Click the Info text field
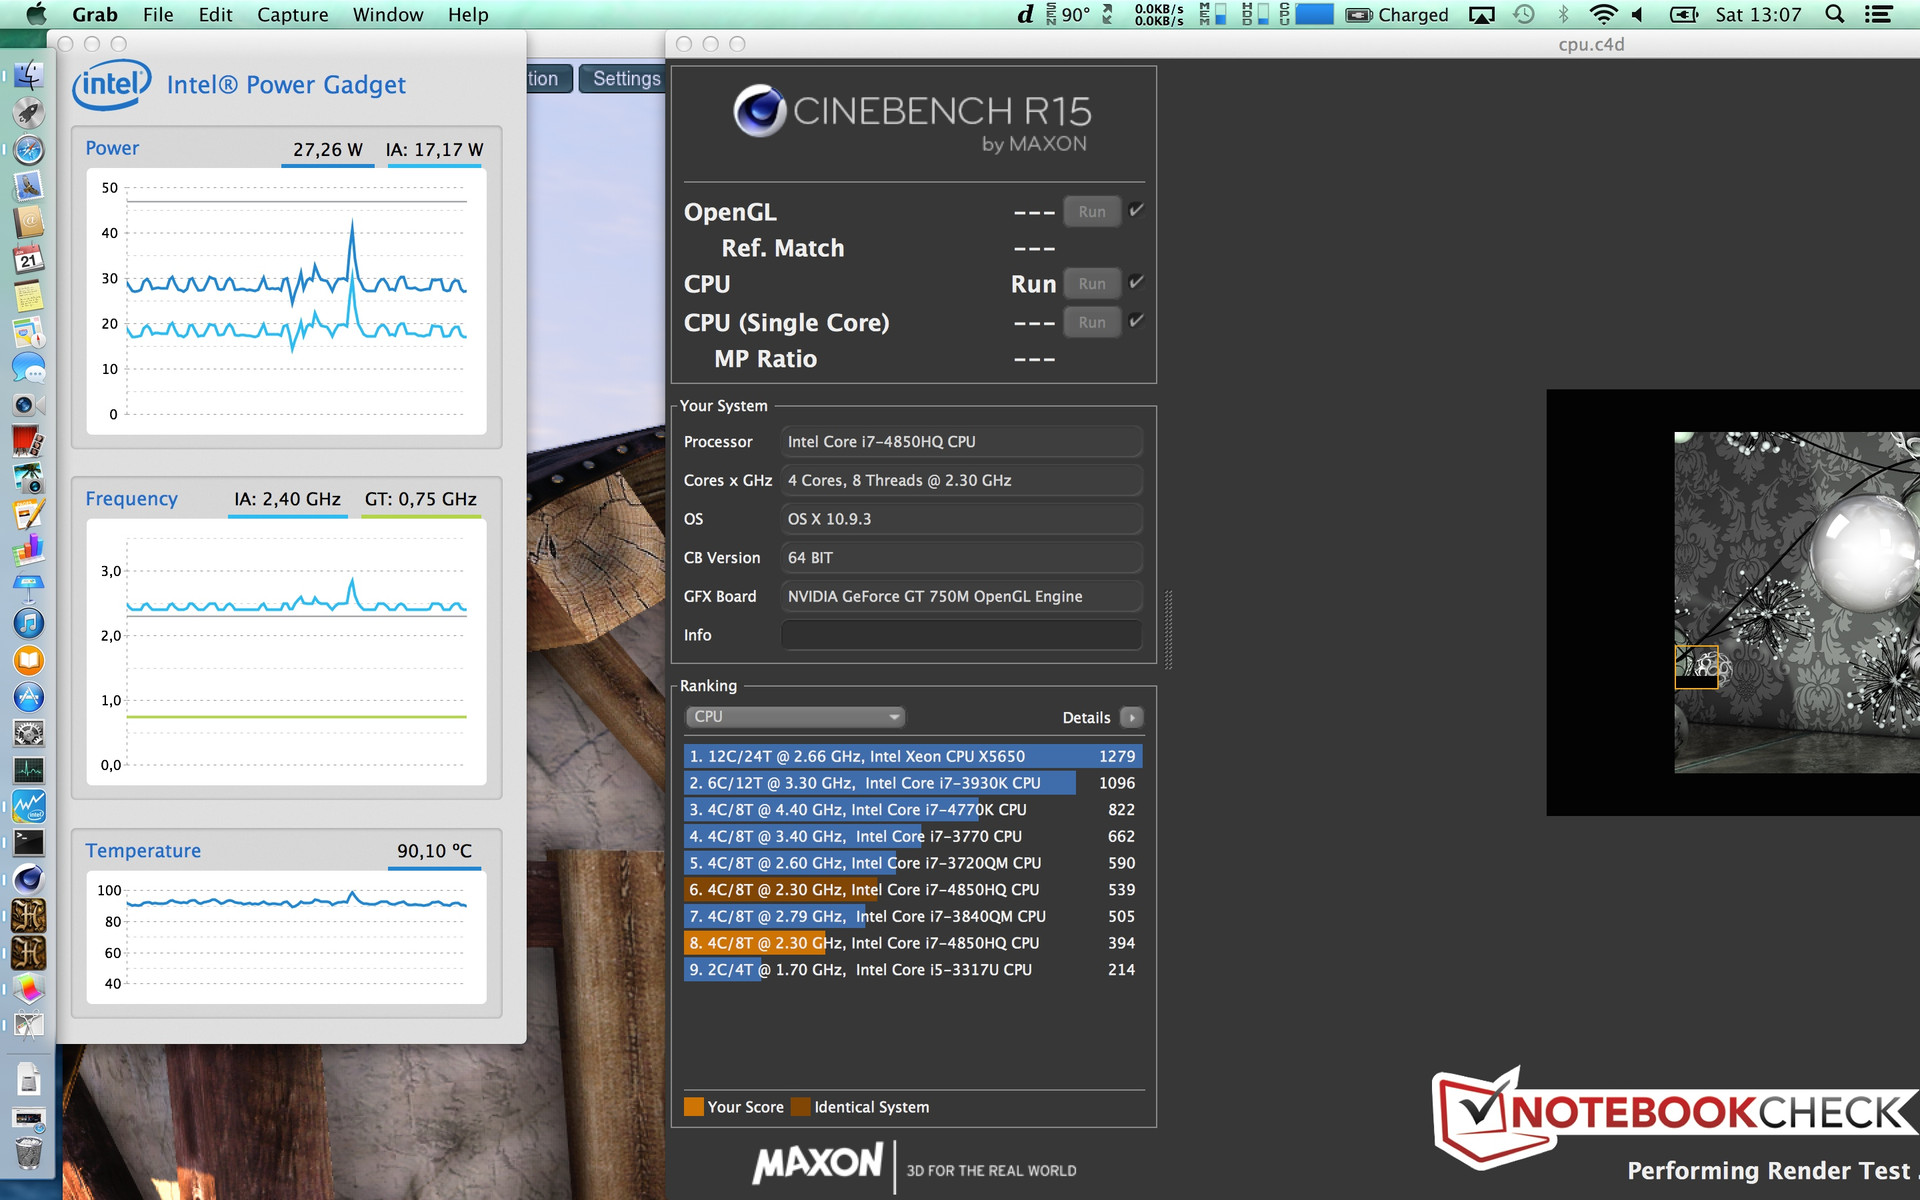The image size is (1920, 1200). [961, 635]
